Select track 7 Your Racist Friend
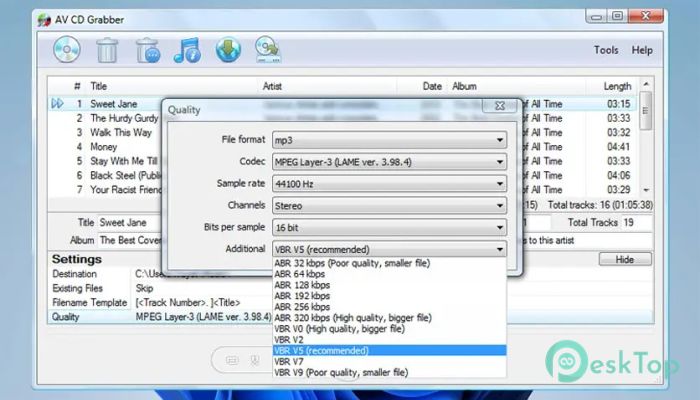Screen dimensions: 700x400 point(126,190)
